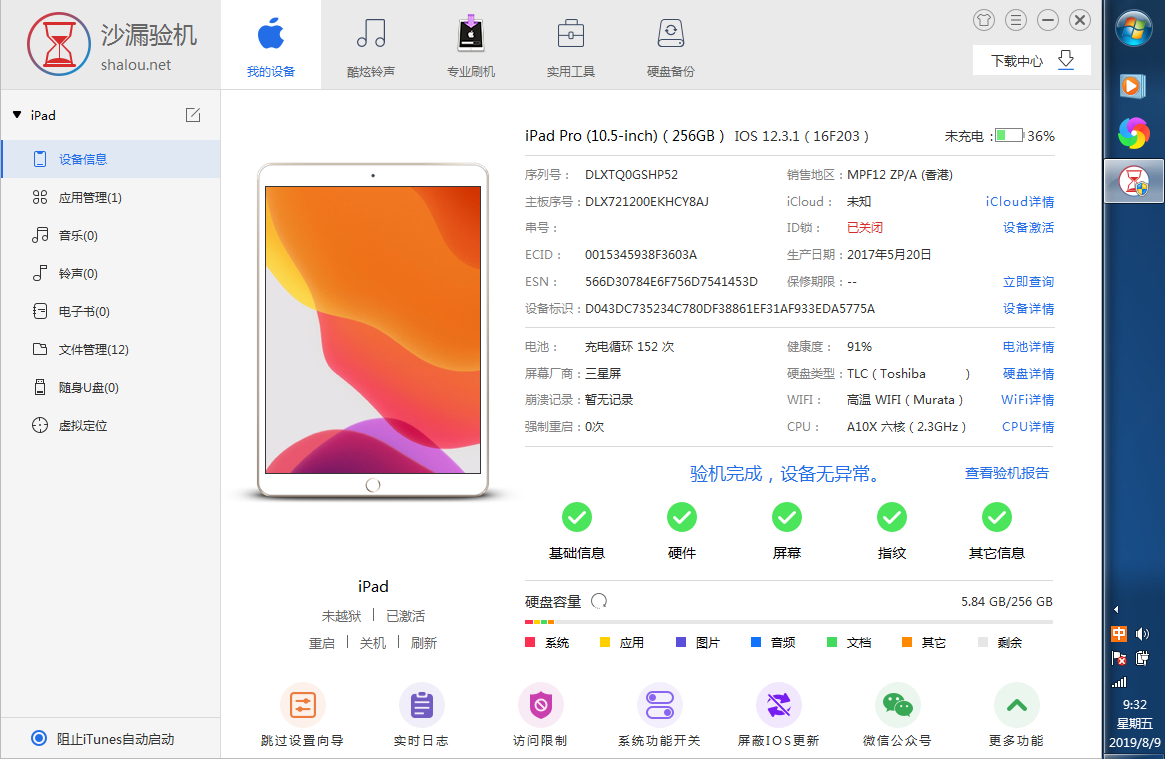Image resolution: width=1165 pixels, height=759 pixels.
Task: Open the volume speaker tray icon
Action: pyautogui.click(x=1143, y=633)
